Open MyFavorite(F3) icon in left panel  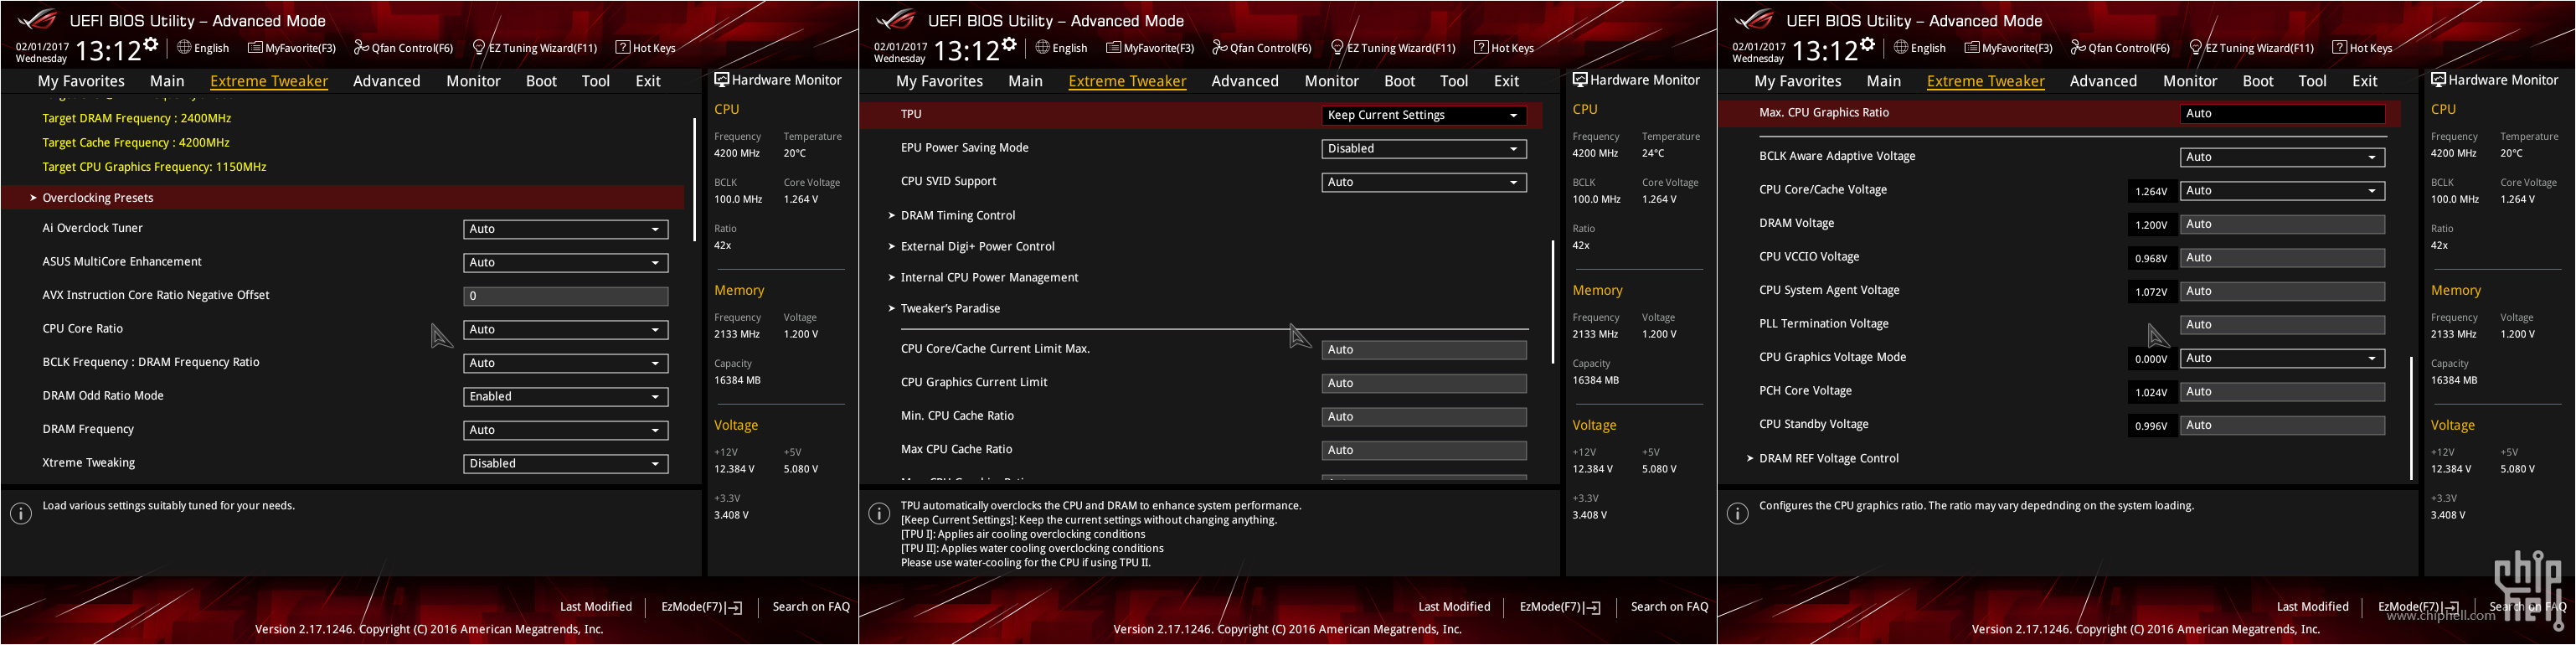(255, 47)
